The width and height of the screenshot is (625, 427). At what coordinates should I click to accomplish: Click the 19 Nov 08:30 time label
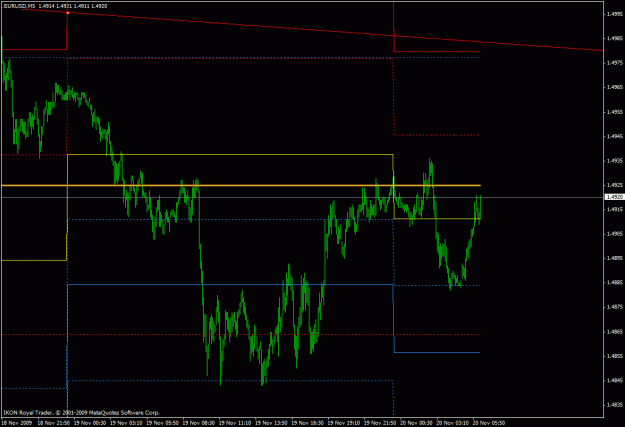(x=199, y=423)
